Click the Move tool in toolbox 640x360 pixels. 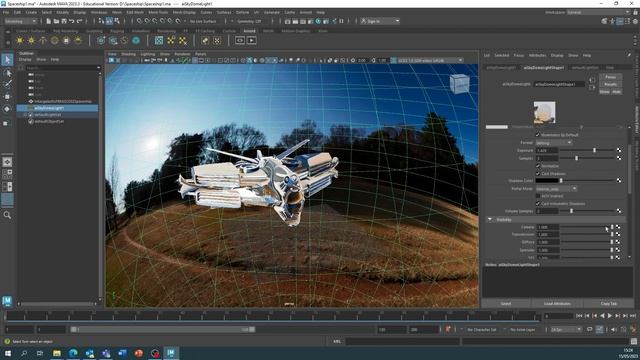click(7, 97)
